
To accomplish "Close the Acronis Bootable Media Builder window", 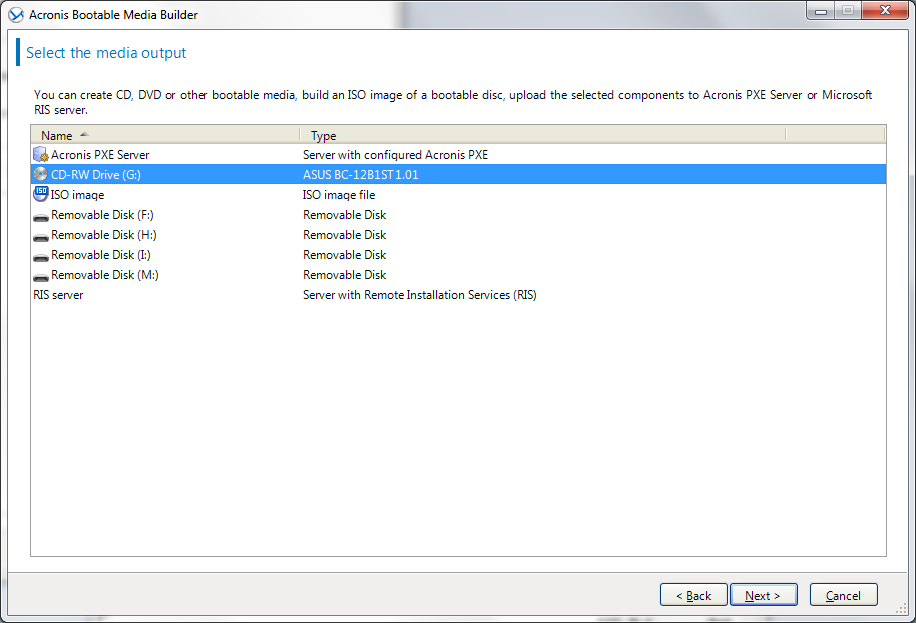I will [x=885, y=11].
